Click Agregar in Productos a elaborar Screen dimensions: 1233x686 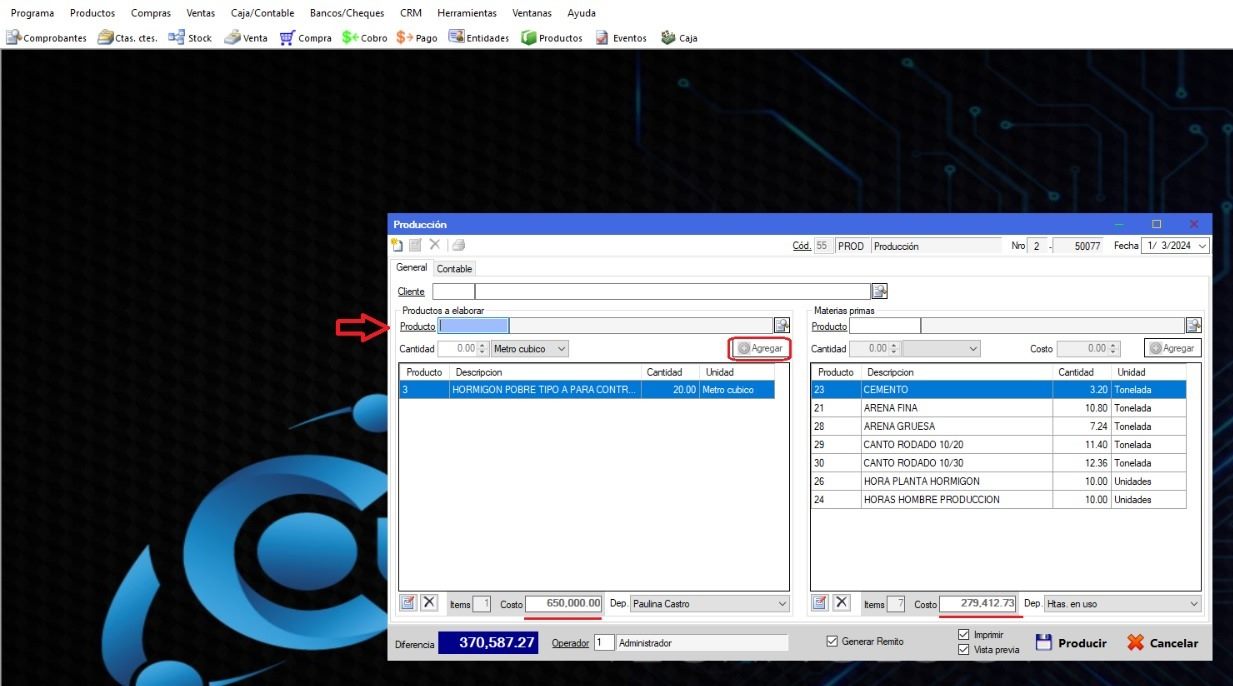tap(760, 348)
